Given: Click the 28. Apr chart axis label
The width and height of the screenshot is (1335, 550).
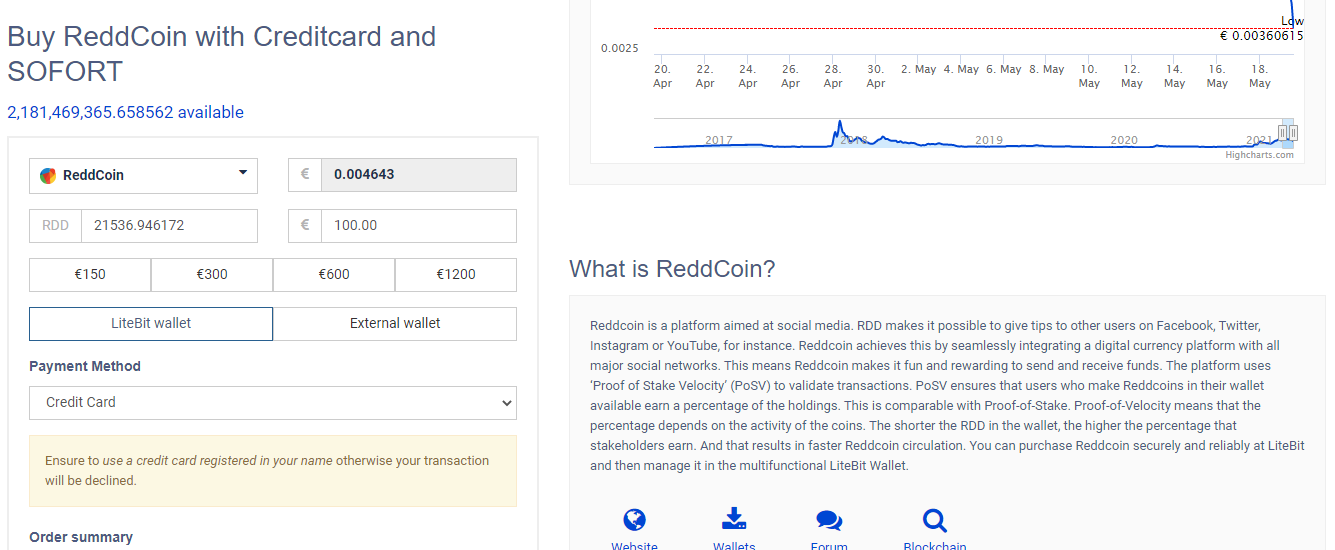Looking at the screenshot, I should (x=833, y=76).
